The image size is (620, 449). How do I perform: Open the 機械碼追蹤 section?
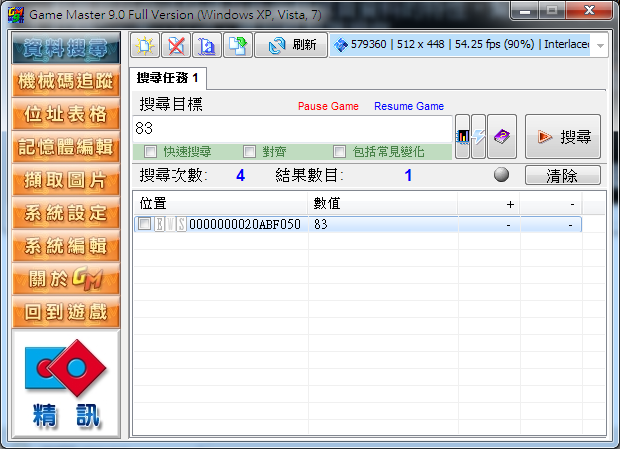(x=65, y=81)
